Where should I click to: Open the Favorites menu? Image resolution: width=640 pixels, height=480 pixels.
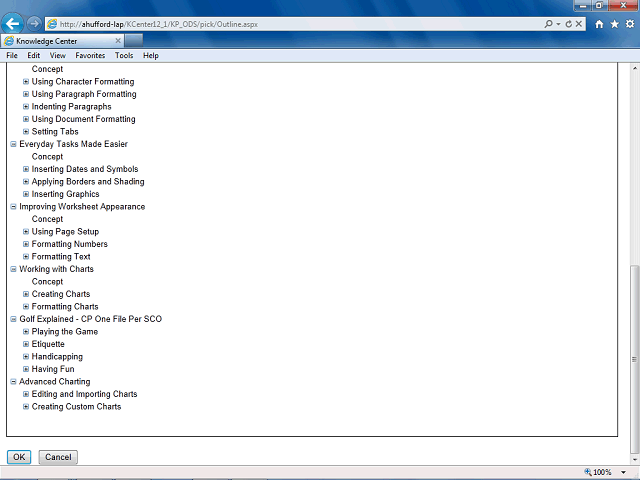[x=90, y=56]
